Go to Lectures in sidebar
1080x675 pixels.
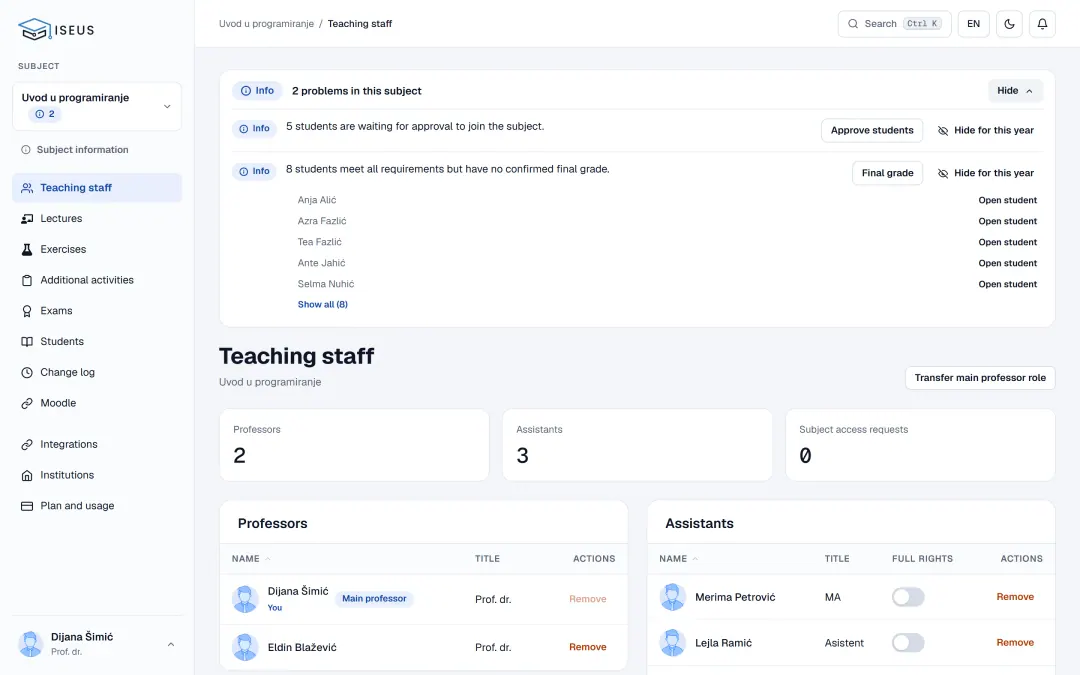pyautogui.click(x=97, y=218)
